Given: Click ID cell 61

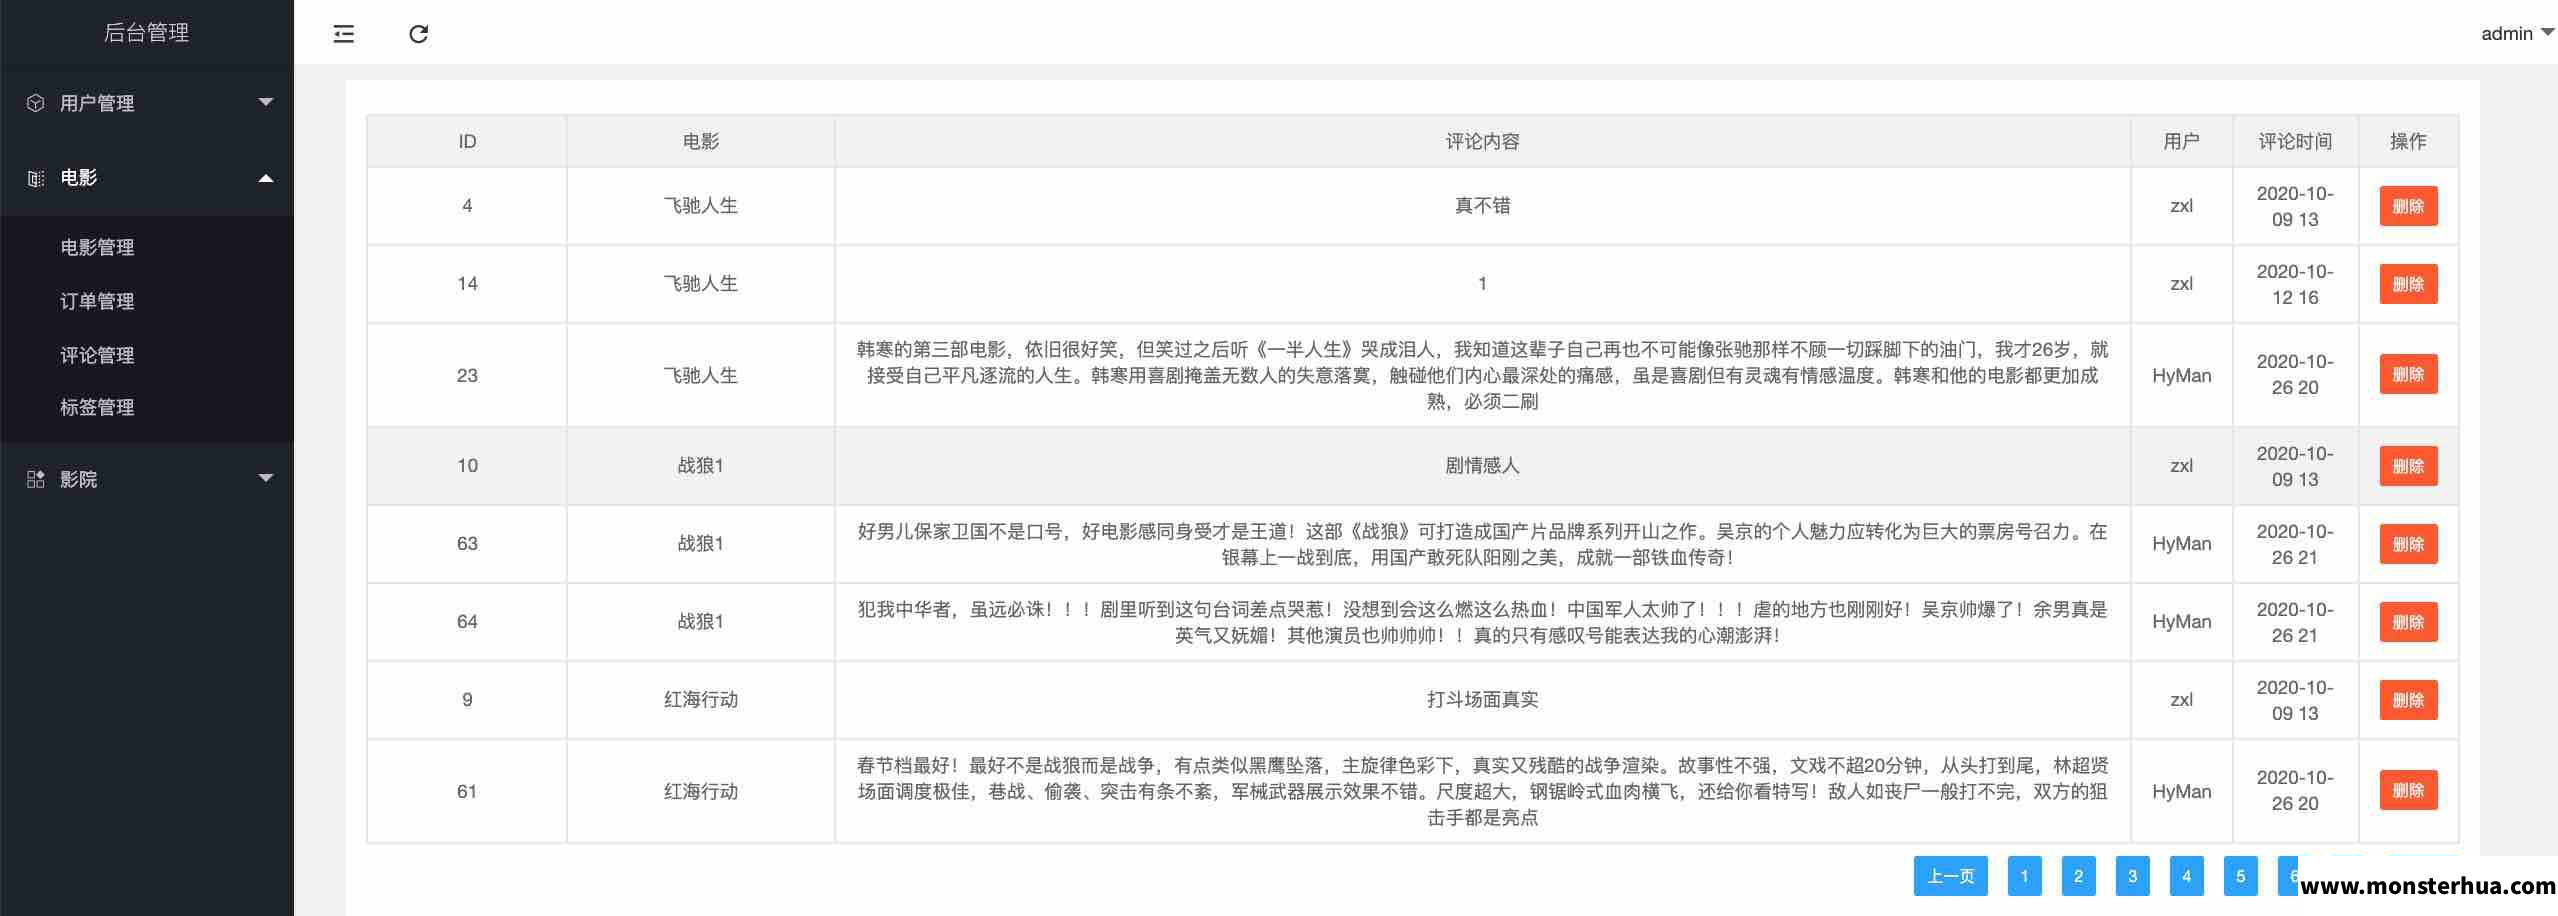Looking at the screenshot, I should pos(467,792).
